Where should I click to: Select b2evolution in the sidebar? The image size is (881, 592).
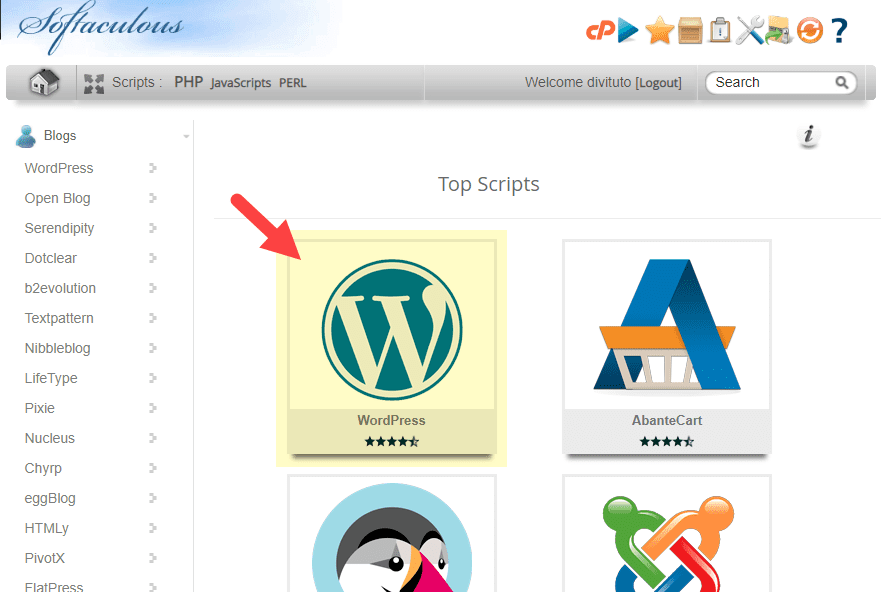[x=60, y=288]
